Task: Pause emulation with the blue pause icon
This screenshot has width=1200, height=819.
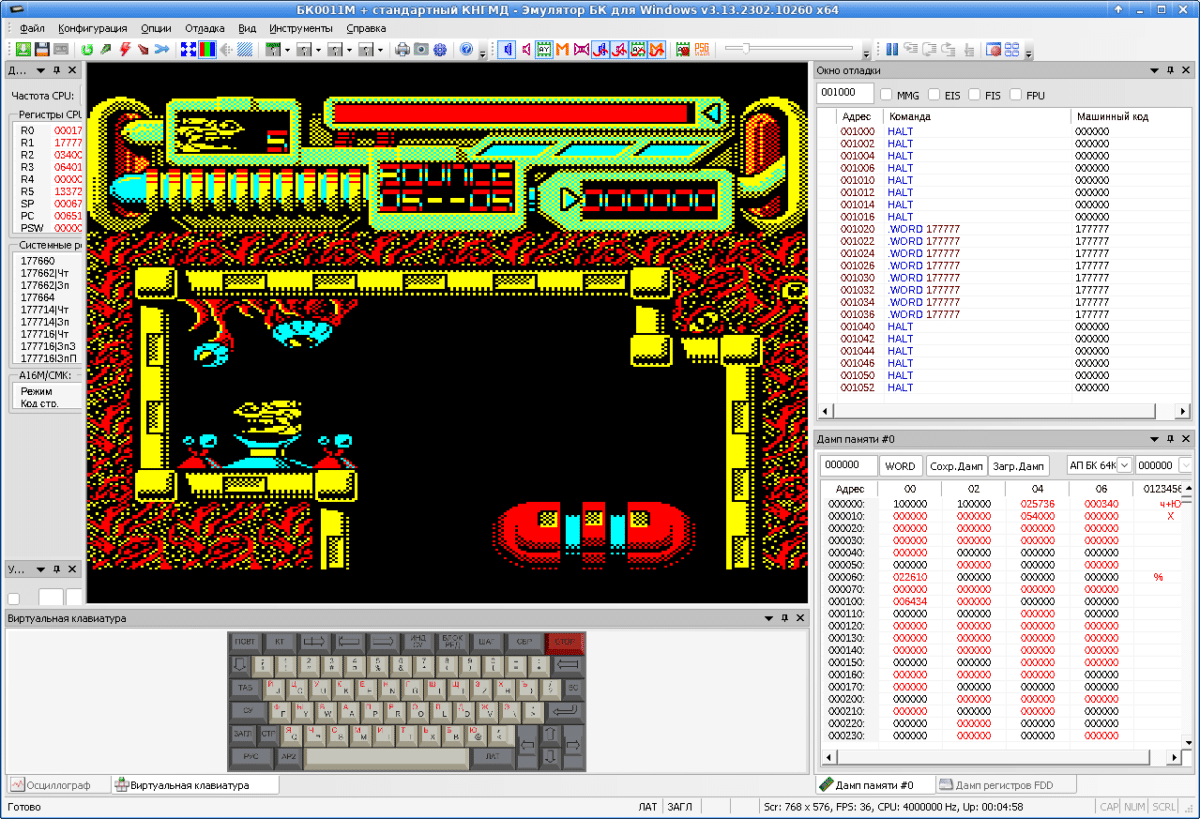Action: 892,49
